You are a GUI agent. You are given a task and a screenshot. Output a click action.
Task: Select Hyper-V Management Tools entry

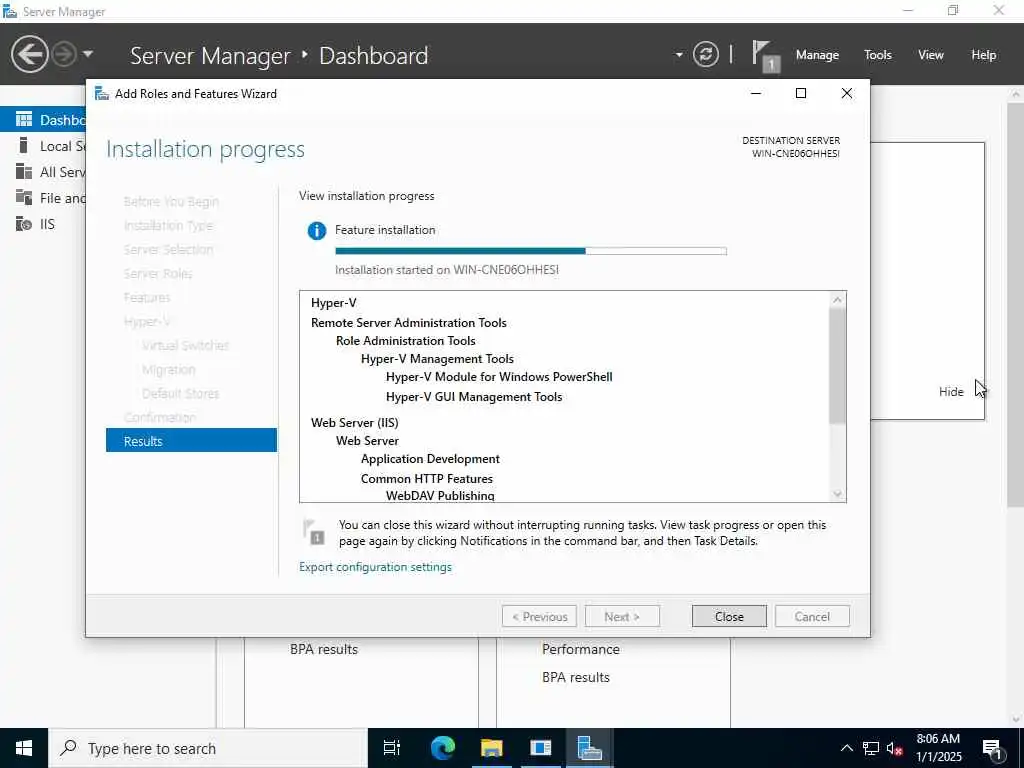(x=438, y=359)
